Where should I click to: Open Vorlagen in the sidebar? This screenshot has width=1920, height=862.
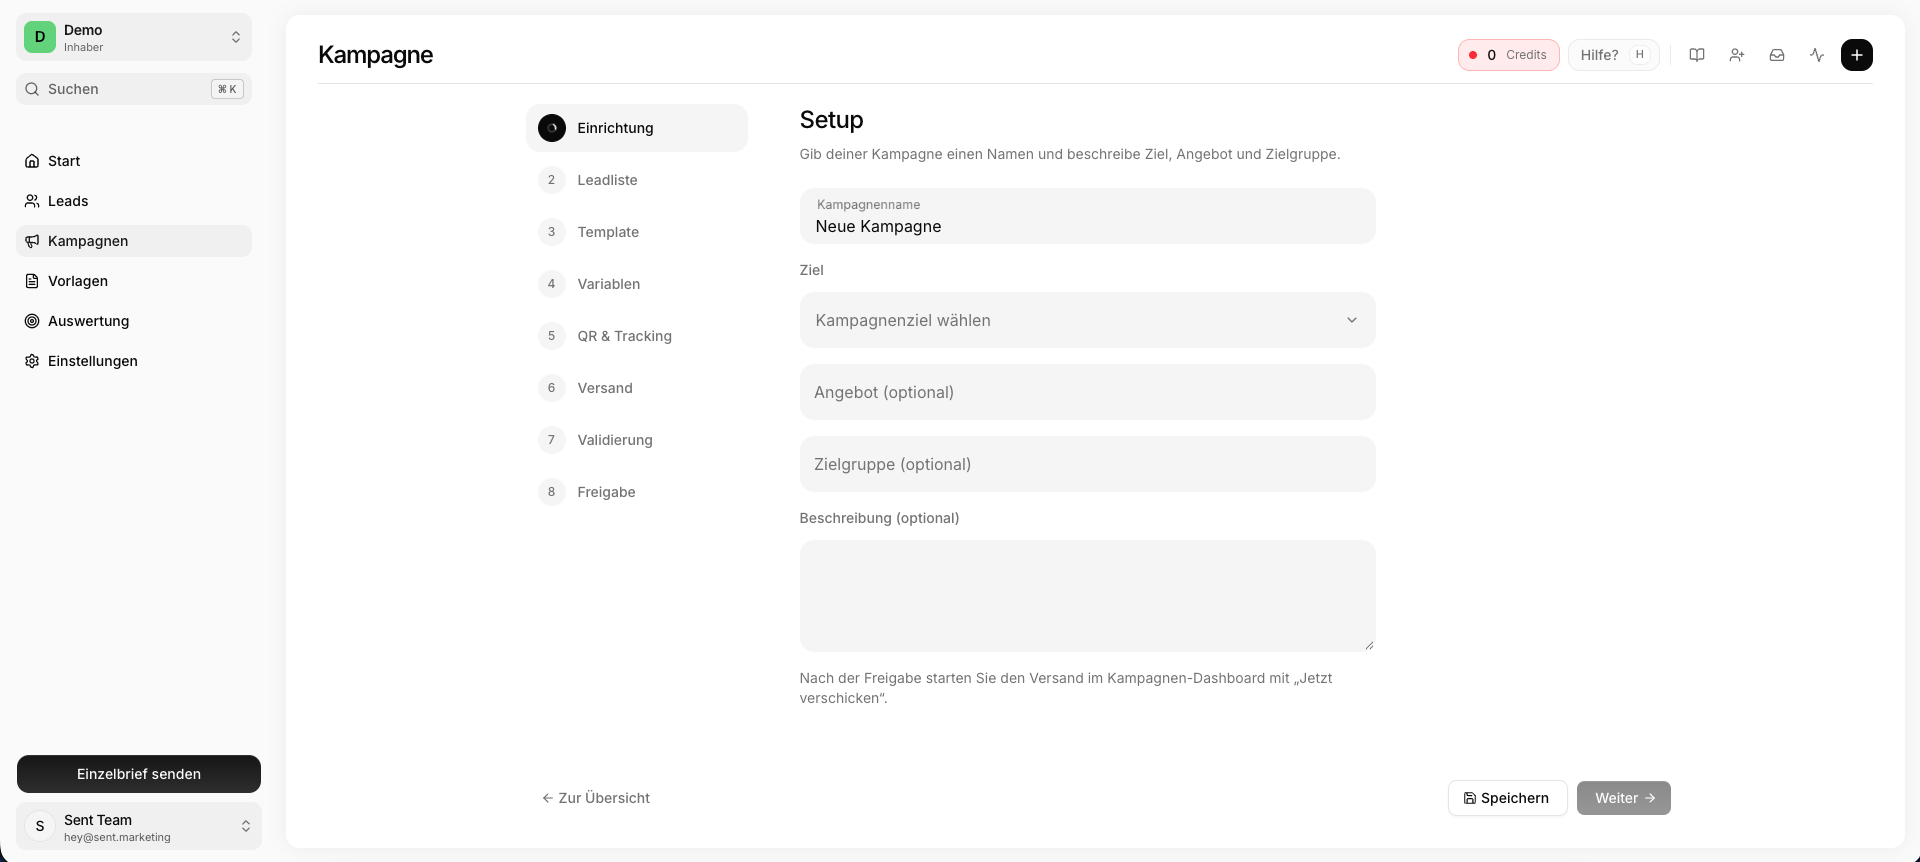click(134, 281)
